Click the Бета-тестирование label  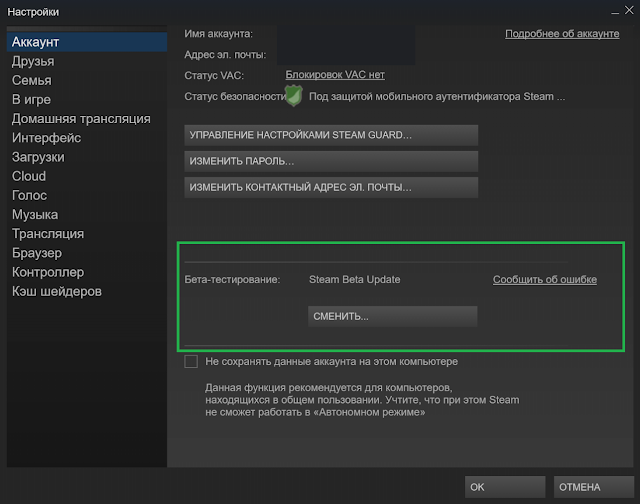(x=232, y=280)
